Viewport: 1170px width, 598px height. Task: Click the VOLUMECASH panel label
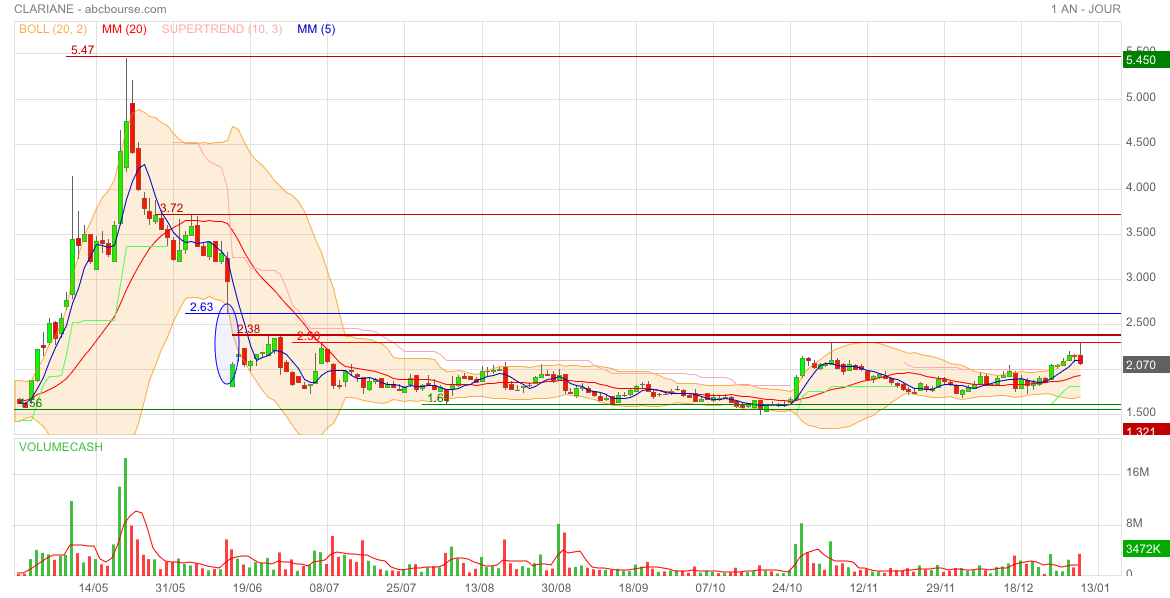coord(61,447)
